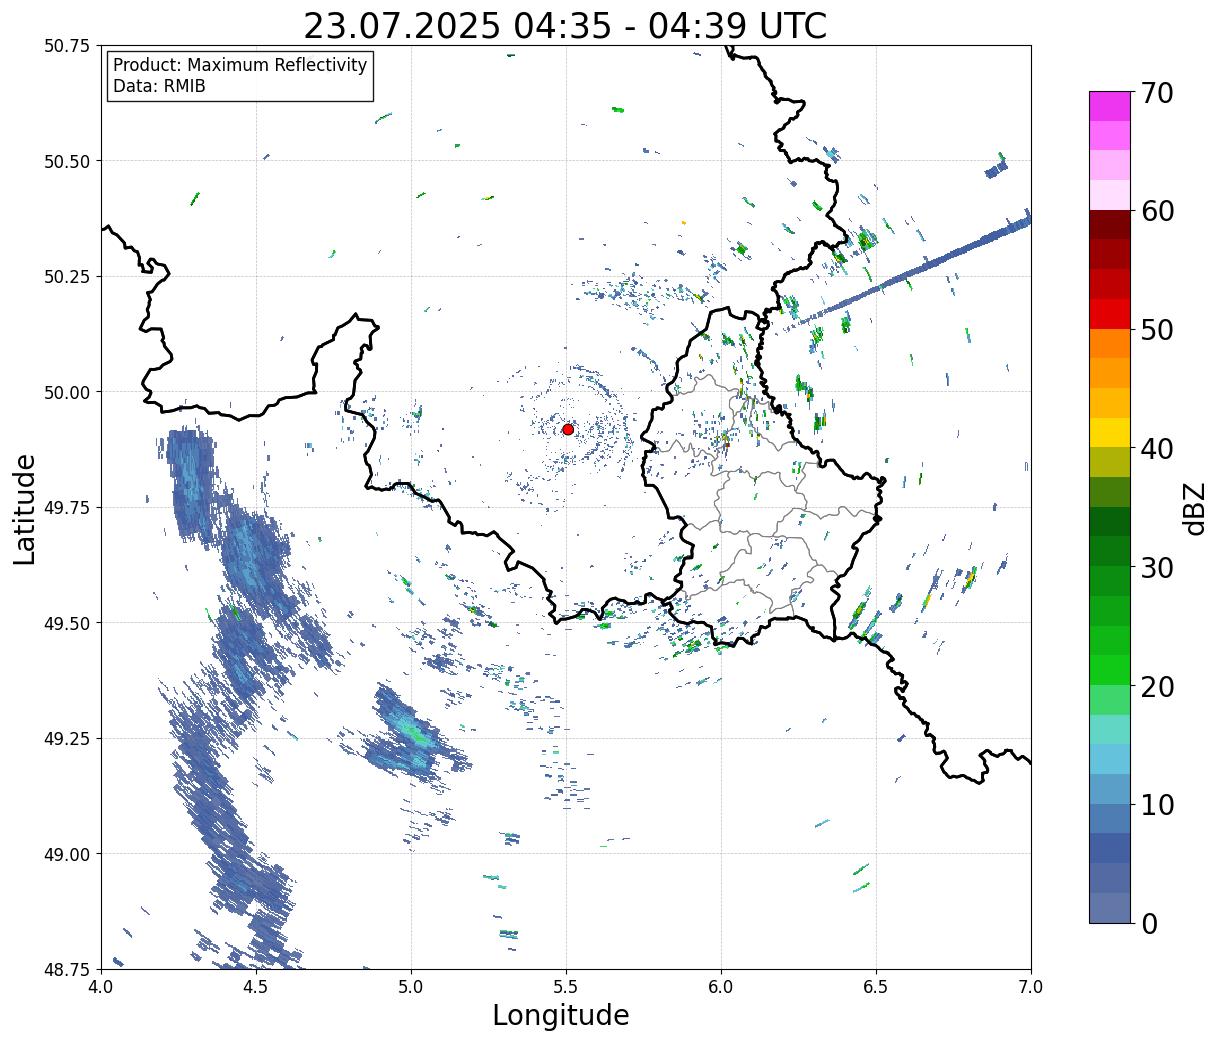Click the 50 colorbar tick label

1156,330
